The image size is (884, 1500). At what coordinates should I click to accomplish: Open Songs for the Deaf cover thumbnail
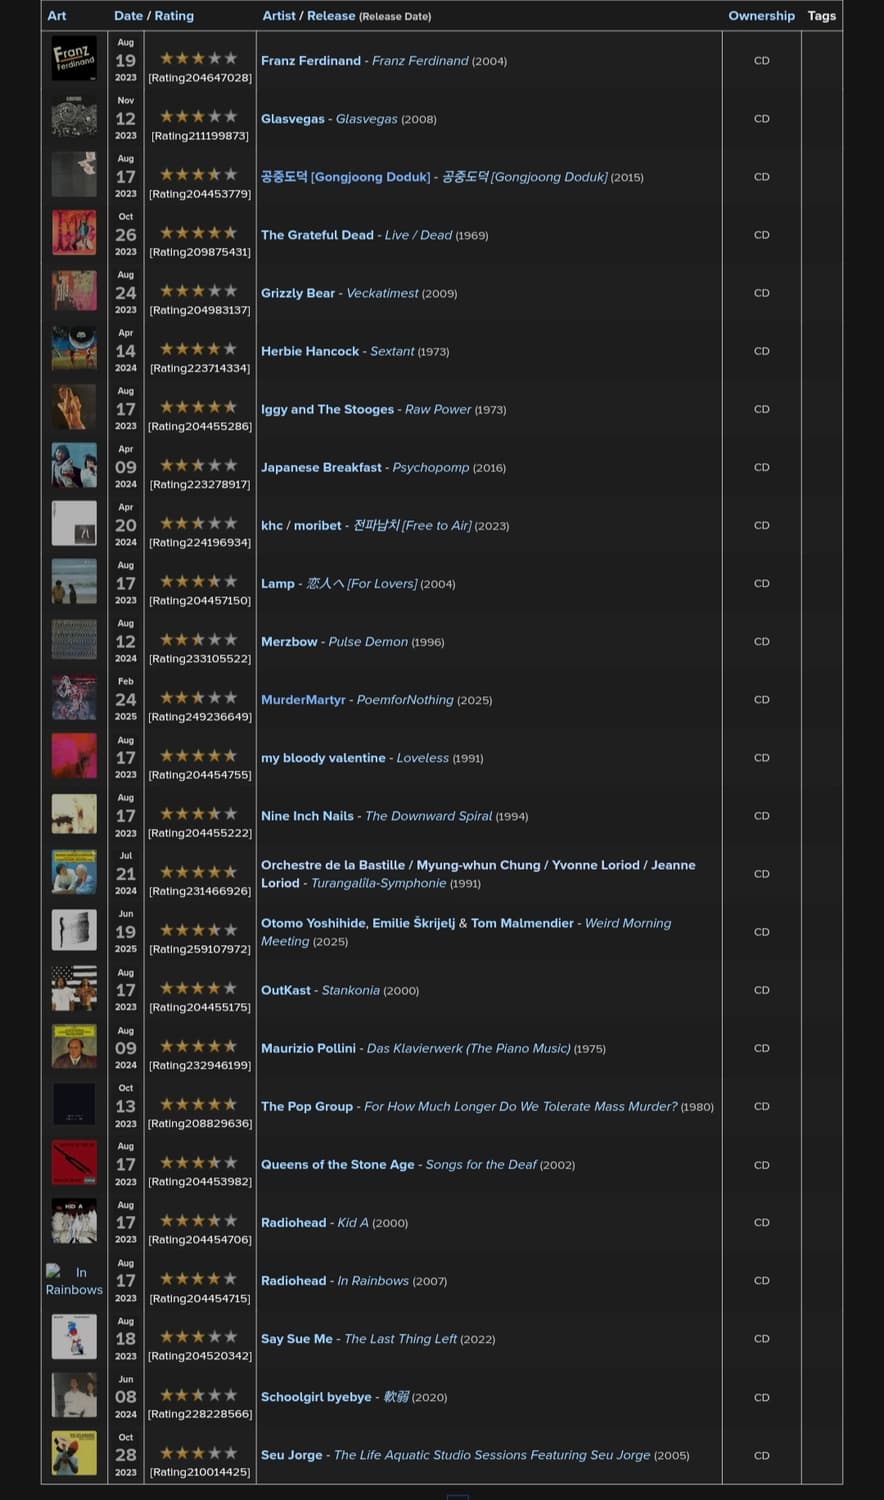[74, 1163]
